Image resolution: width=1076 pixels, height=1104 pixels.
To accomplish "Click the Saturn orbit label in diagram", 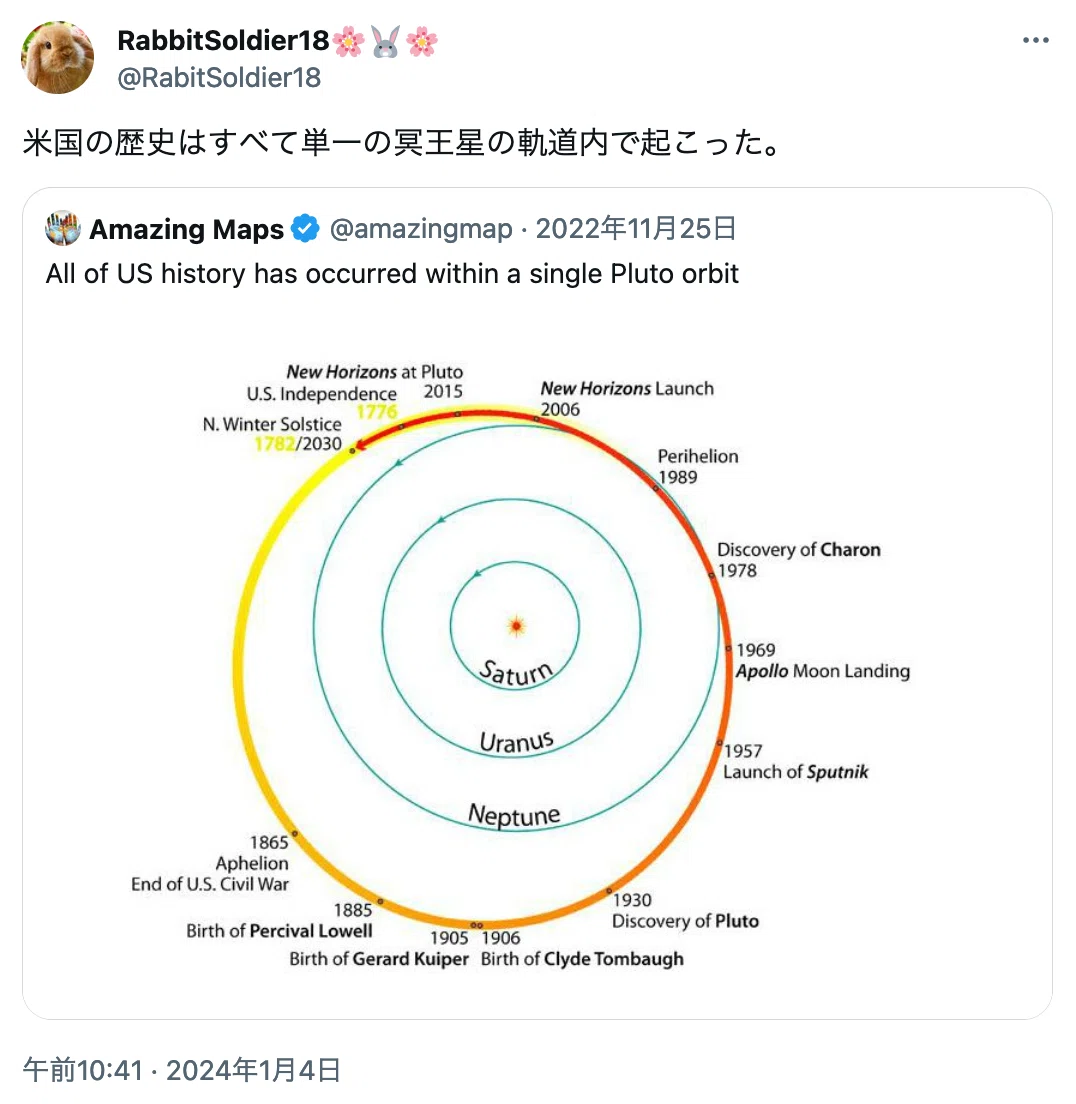I will (x=515, y=673).
